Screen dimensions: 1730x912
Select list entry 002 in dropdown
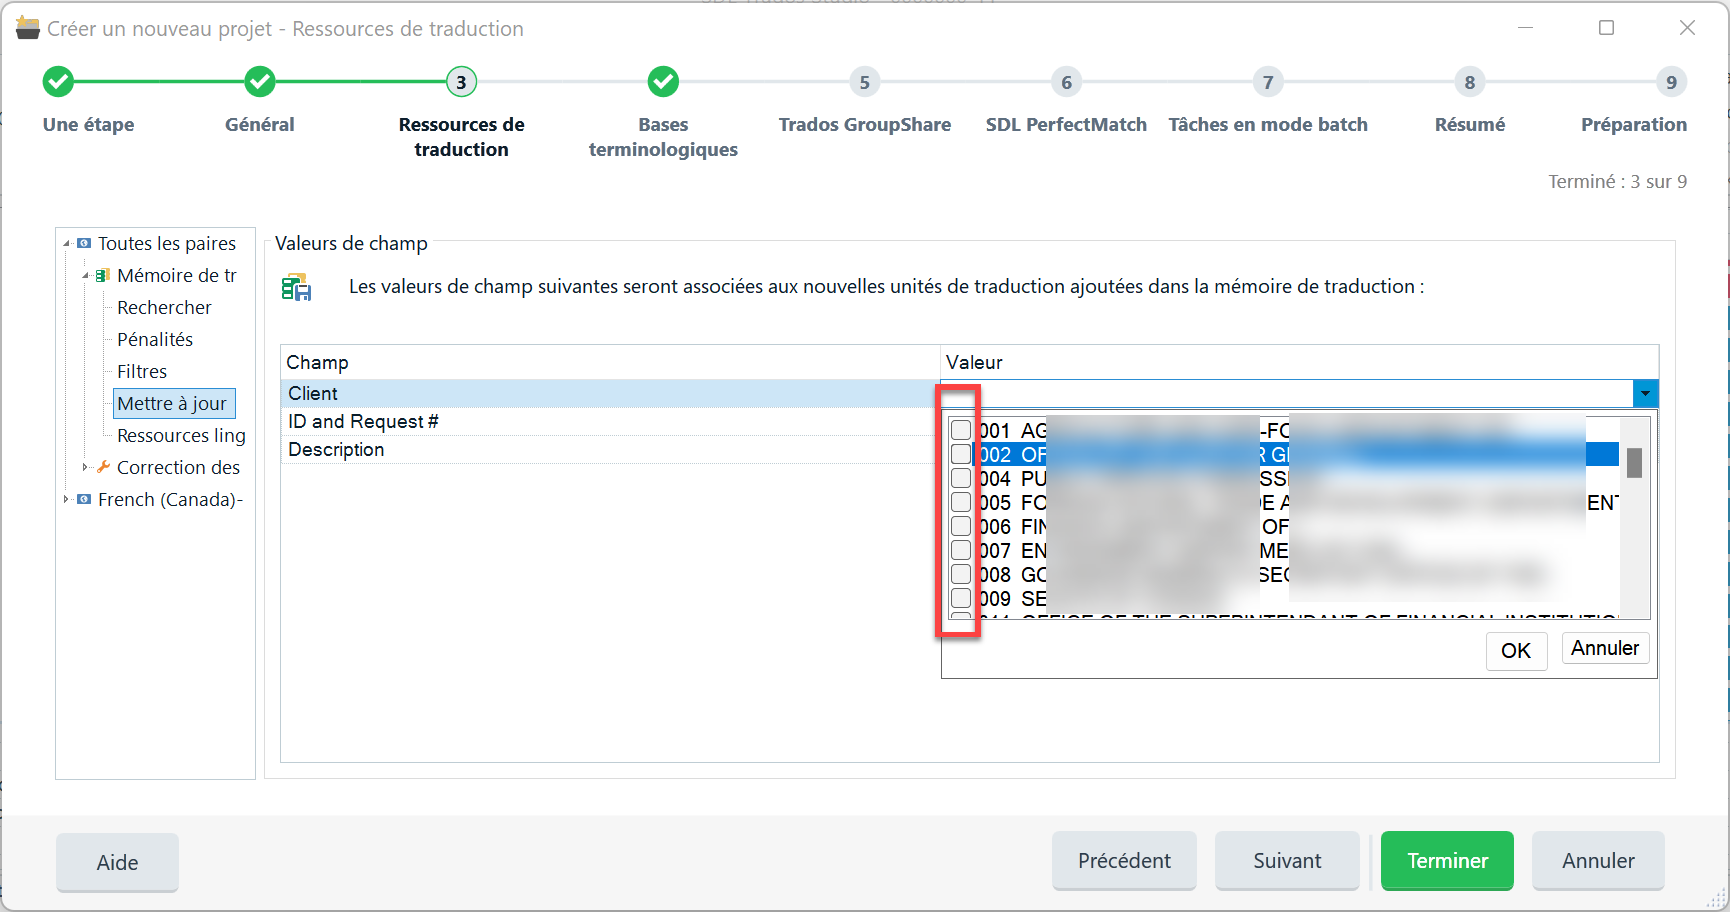point(1296,454)
